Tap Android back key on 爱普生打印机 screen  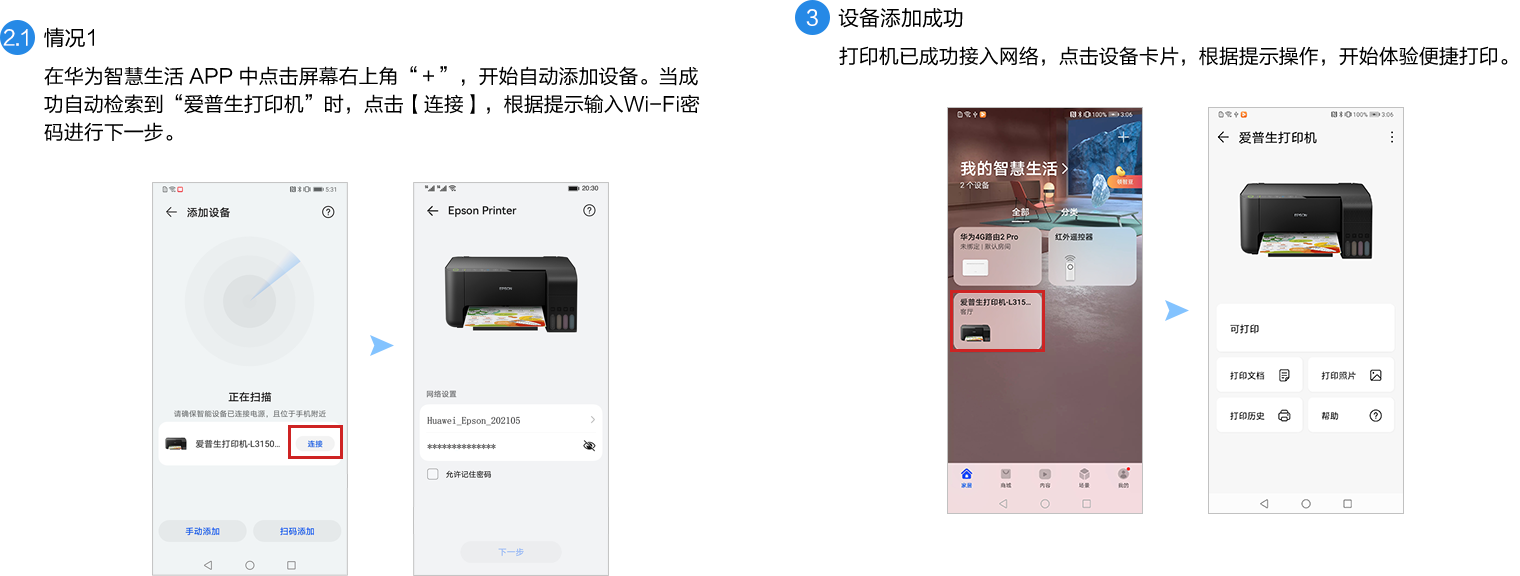click(1264, 504)
